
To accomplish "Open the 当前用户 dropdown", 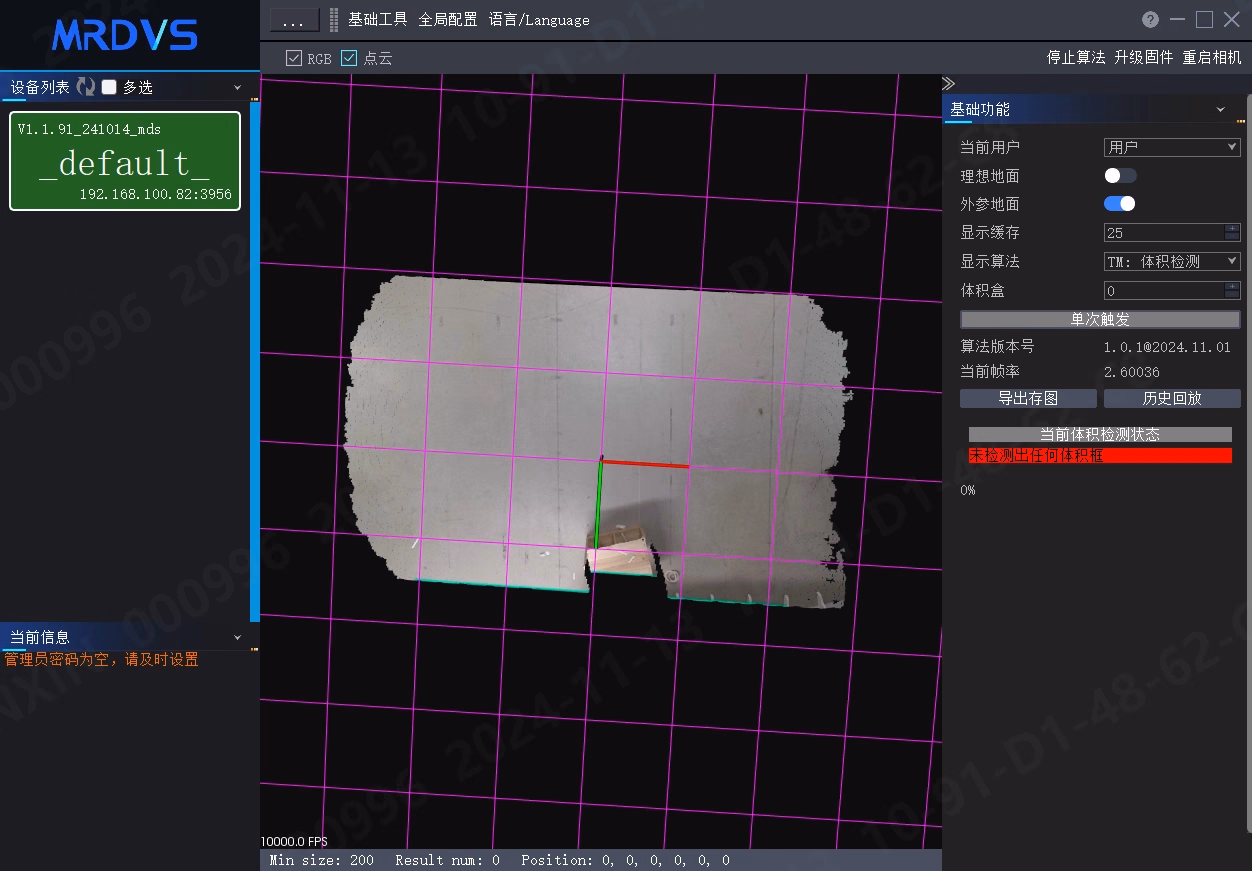I will pos(1172,147).
